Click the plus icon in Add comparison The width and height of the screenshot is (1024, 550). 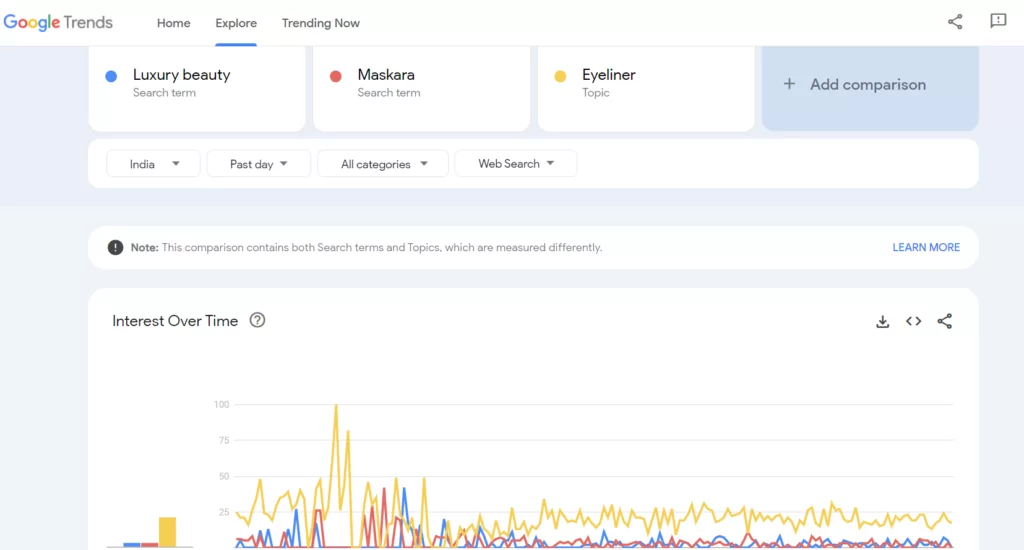point(790,84)
